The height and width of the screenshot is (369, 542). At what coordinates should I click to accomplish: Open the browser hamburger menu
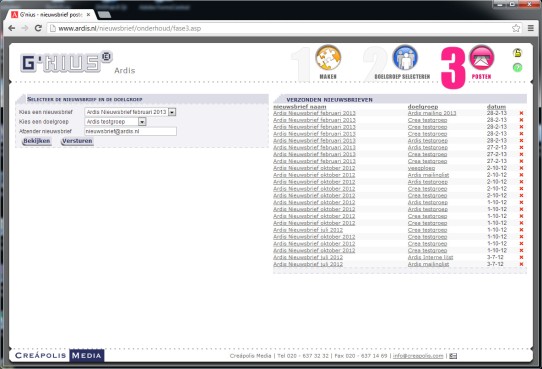tap(531, 28)
